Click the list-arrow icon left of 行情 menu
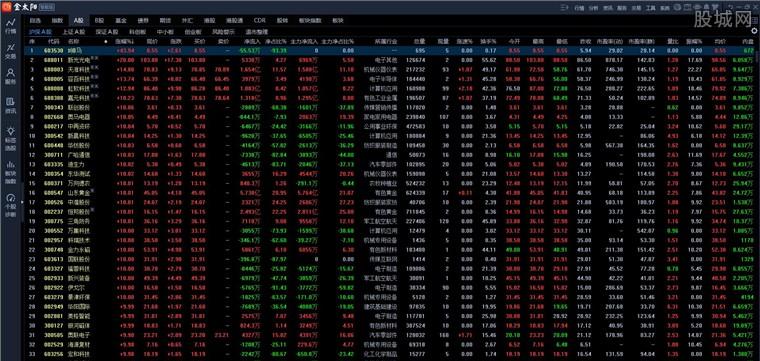Viewport: 760px width, 361px height. tap(564, 8)
